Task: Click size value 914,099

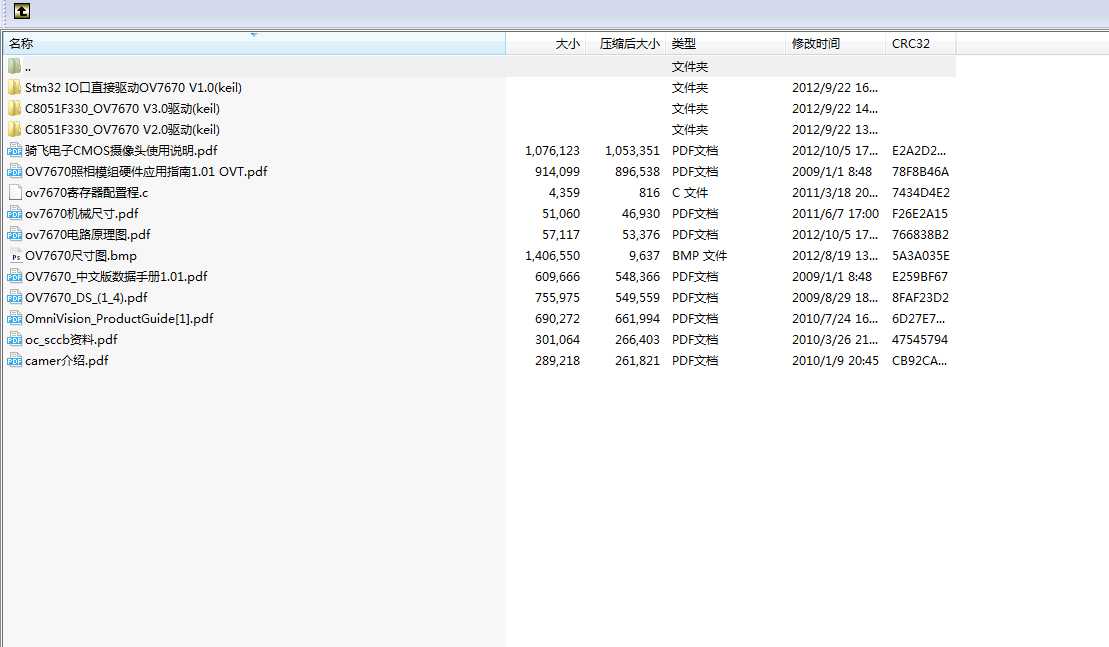Action: [x=557, y=172]
